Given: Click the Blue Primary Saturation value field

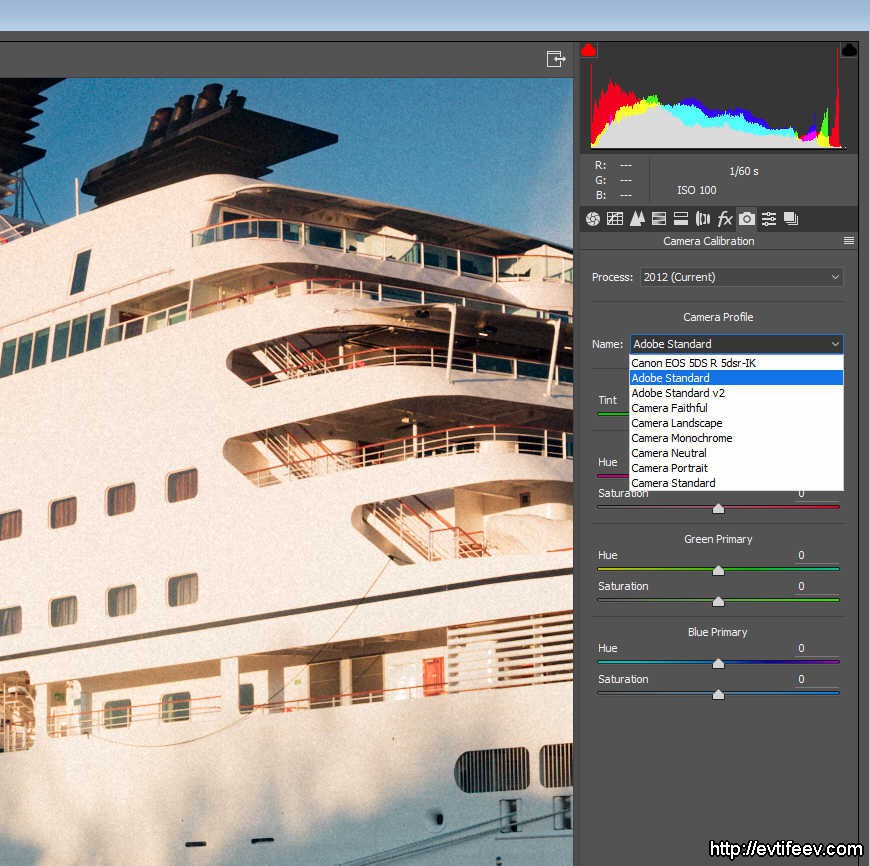Looking at the screenshot, I should (816, 680).
